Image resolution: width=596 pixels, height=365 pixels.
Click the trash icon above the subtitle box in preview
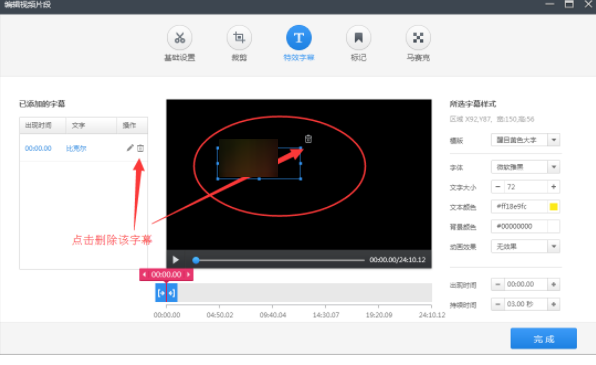click(x=308, y=139)
